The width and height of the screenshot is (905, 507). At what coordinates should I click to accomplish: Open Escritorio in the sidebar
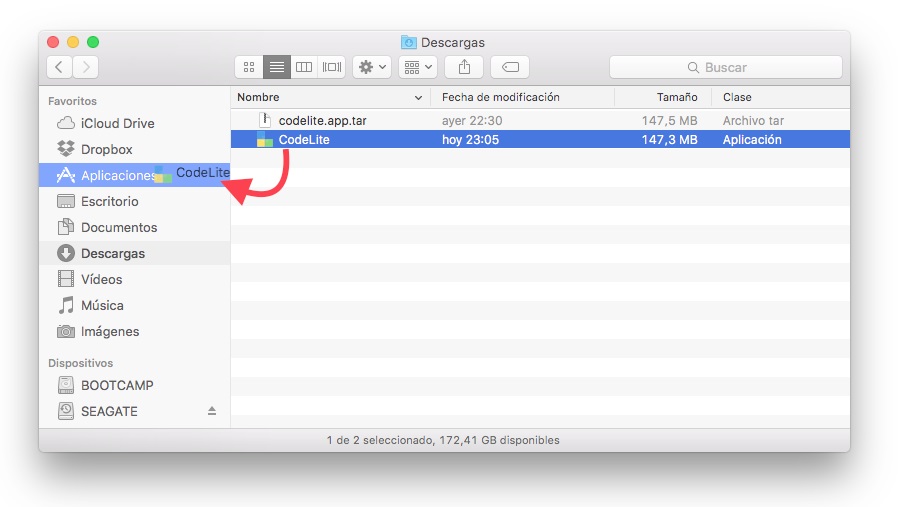pyautogui.click(x=134, y=202)
